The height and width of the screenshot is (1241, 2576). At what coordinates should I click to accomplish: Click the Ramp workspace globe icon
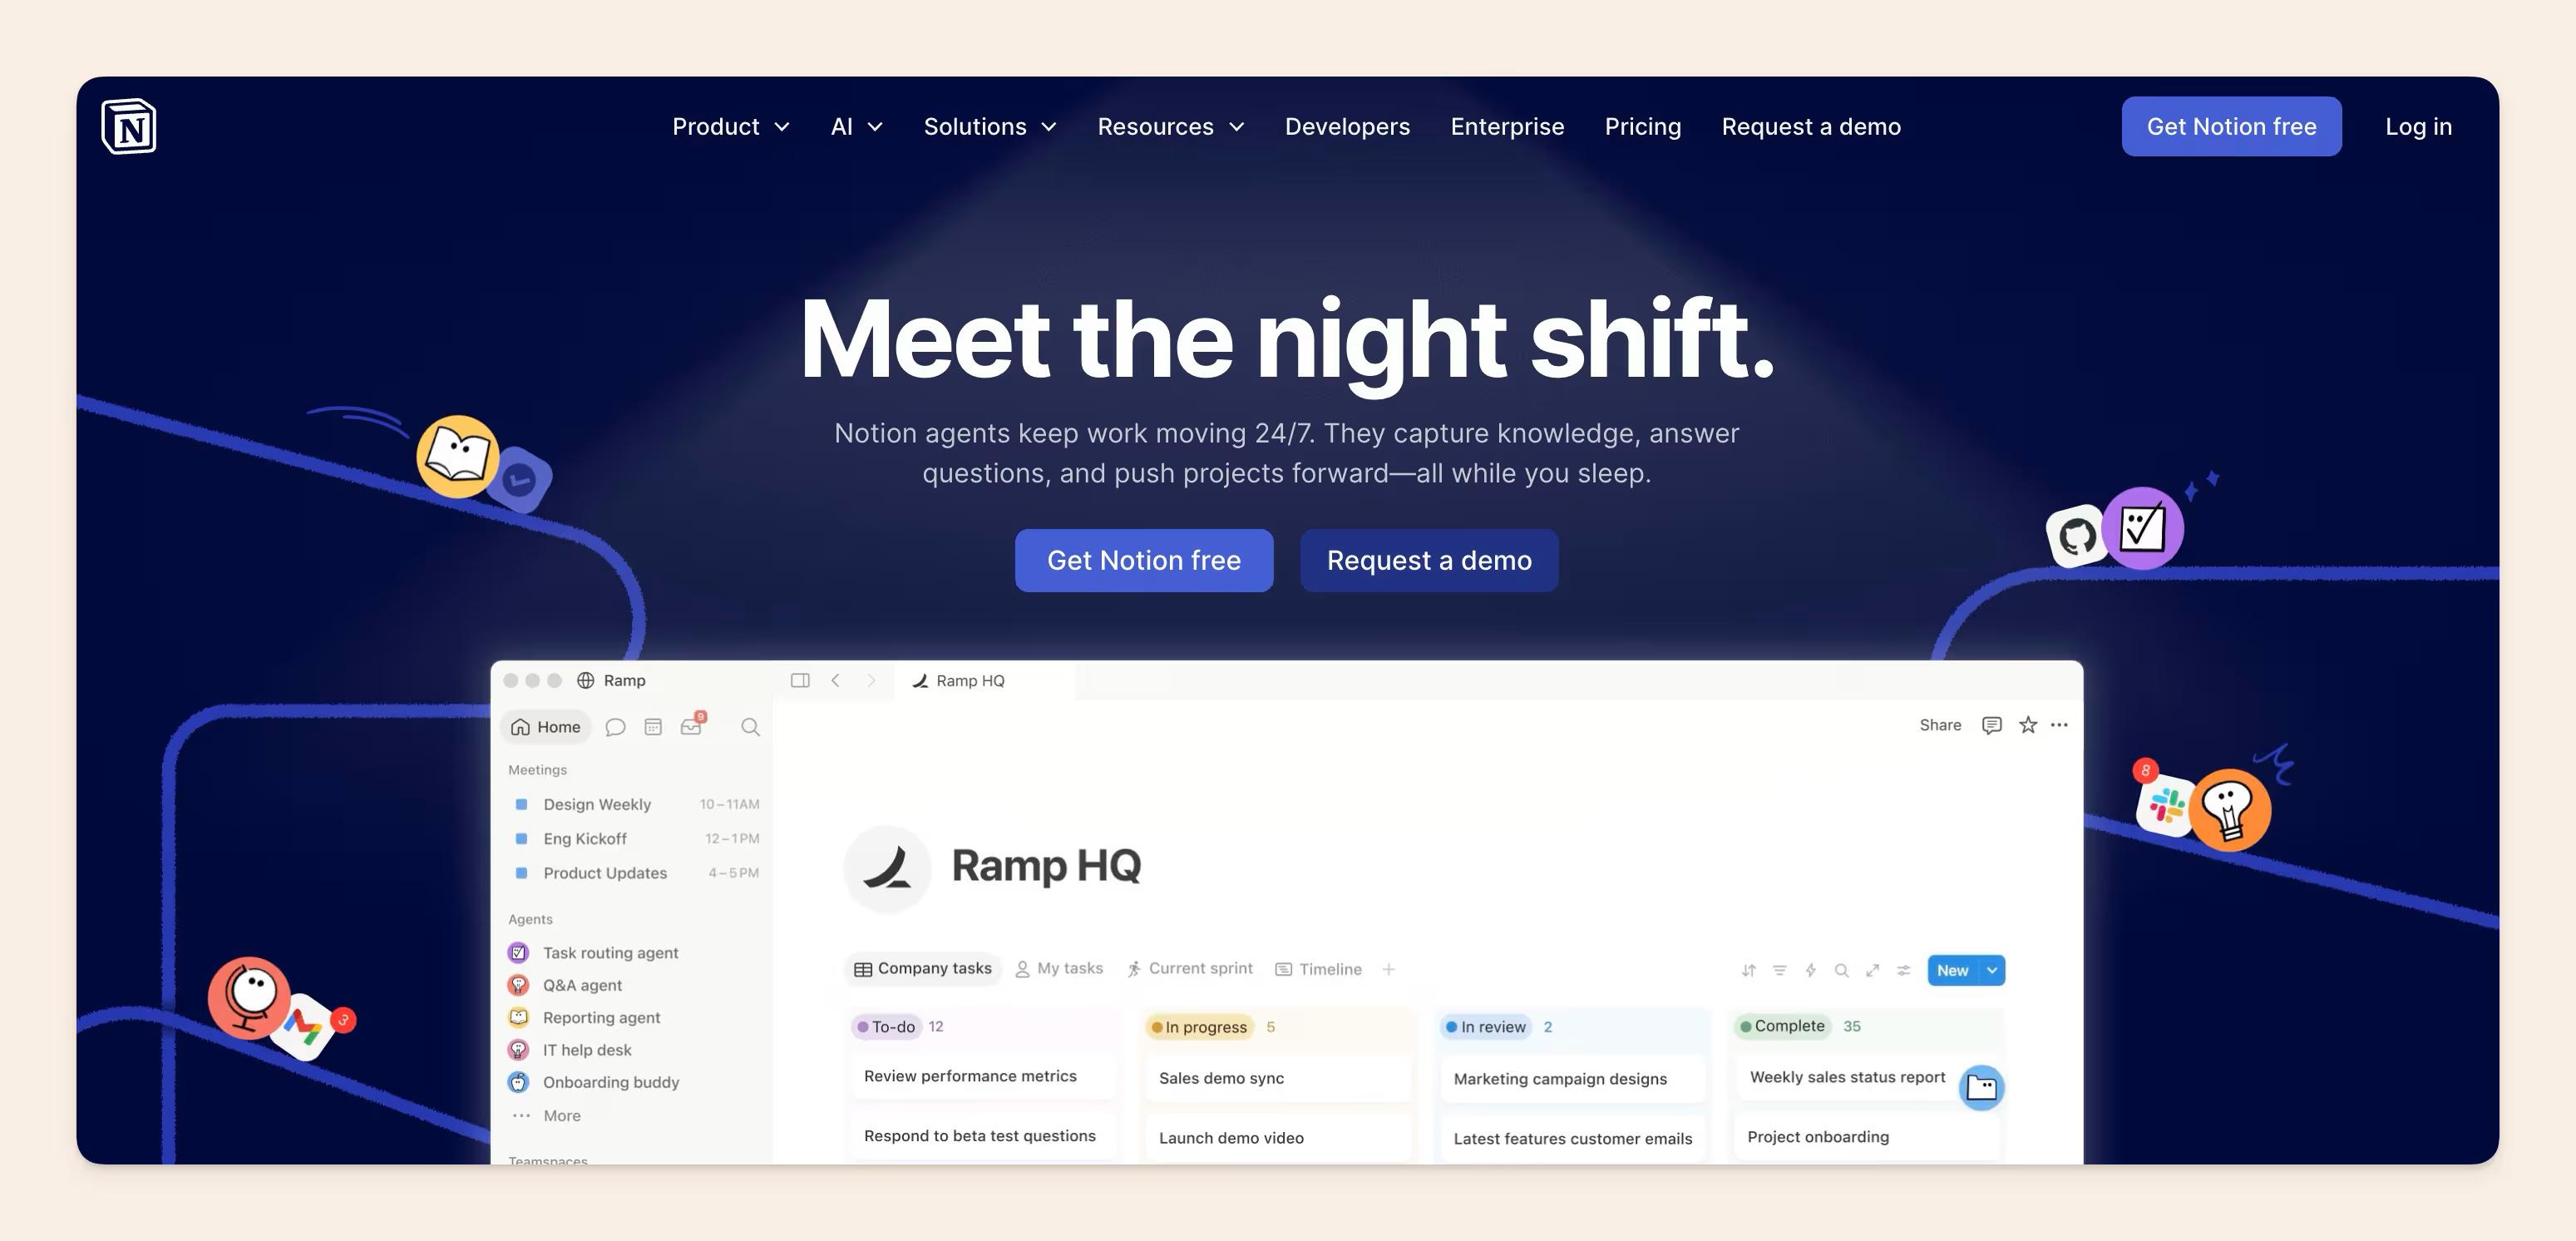pos(586,680)
